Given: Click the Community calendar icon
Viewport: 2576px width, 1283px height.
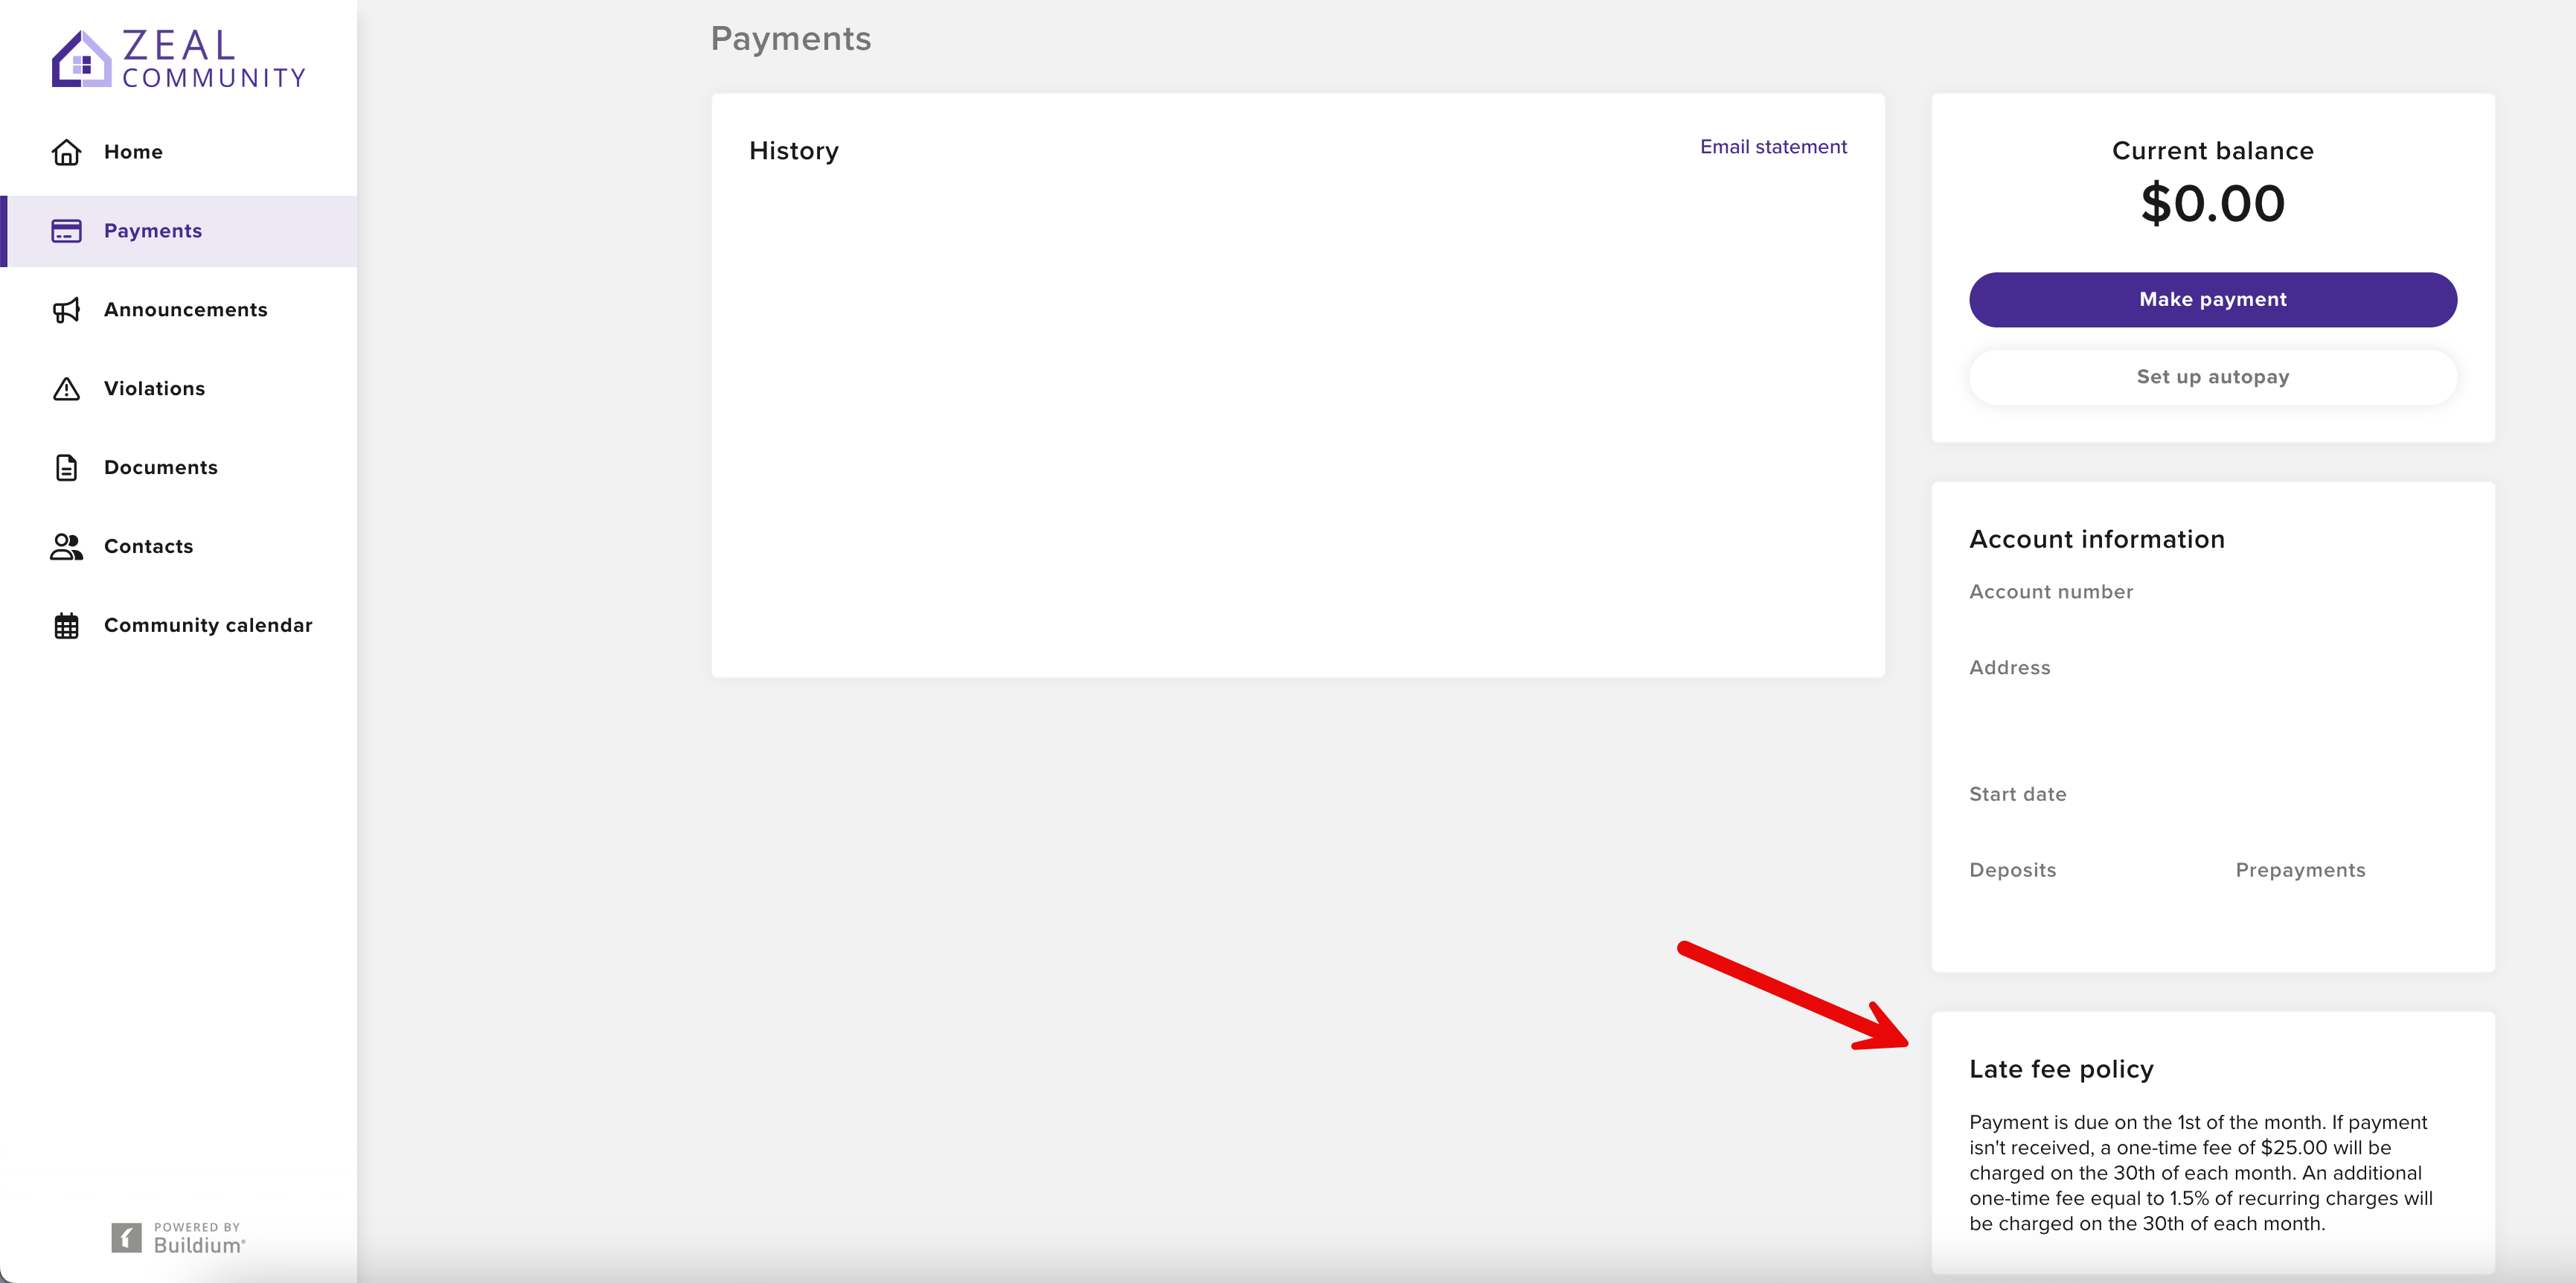Looking at the screenshot, I should coord(66,626).
